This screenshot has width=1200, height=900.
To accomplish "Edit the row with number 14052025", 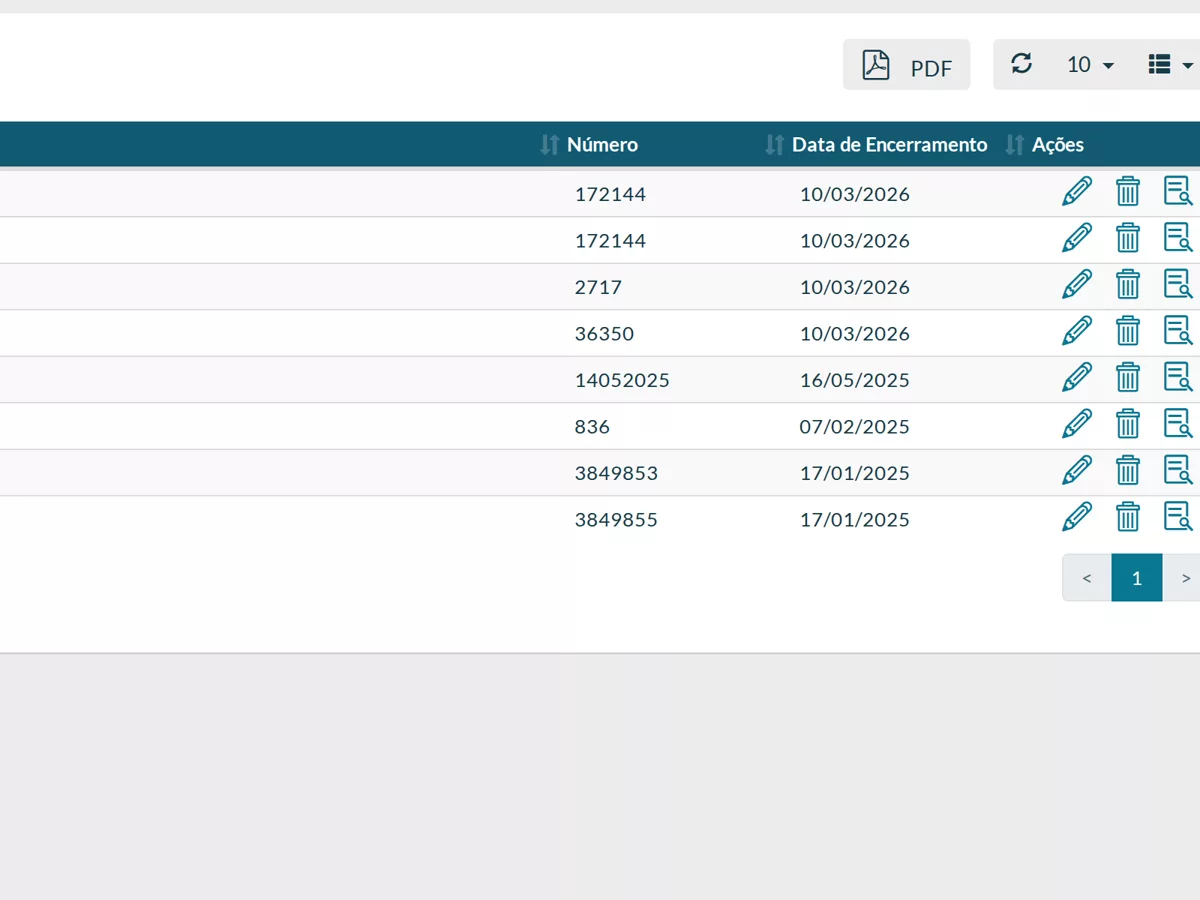I will click(x=1076, y=377).
